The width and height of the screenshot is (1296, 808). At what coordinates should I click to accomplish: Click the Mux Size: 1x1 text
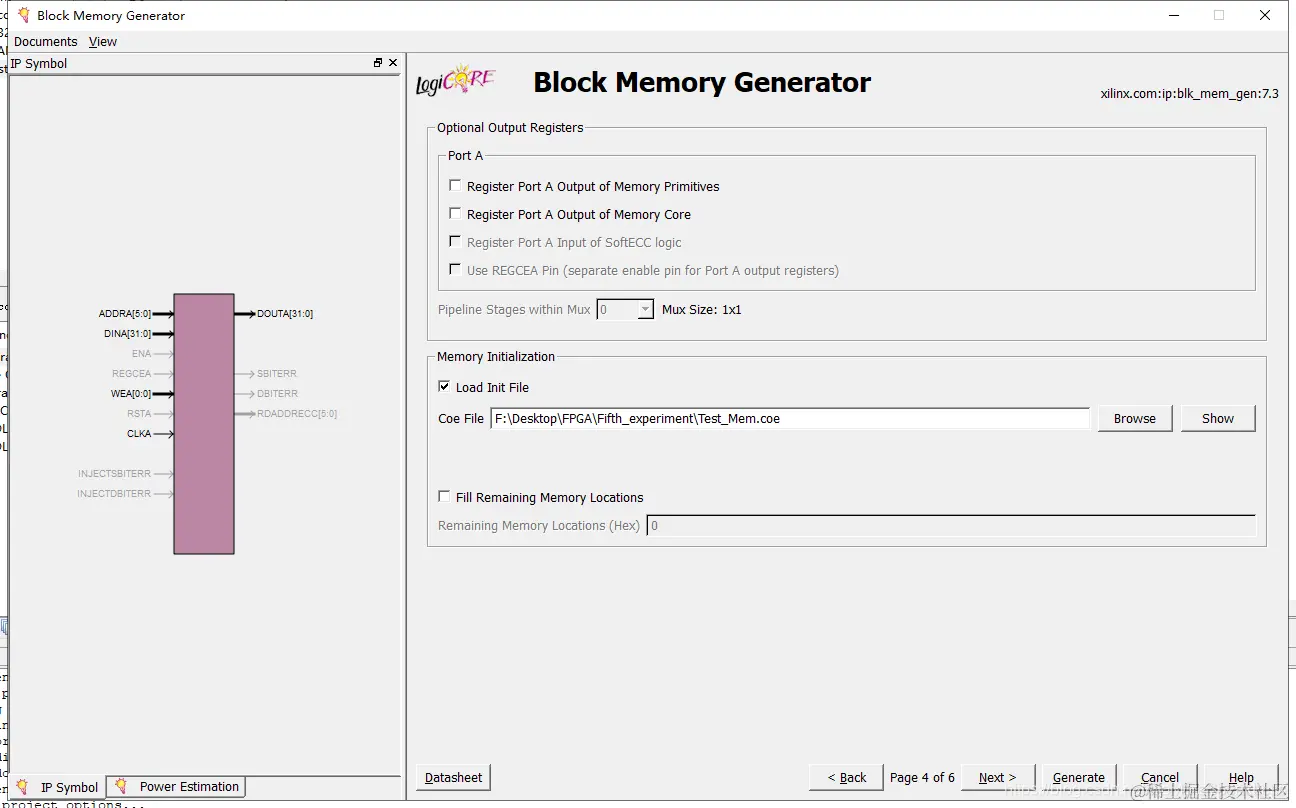coord(702,310)
